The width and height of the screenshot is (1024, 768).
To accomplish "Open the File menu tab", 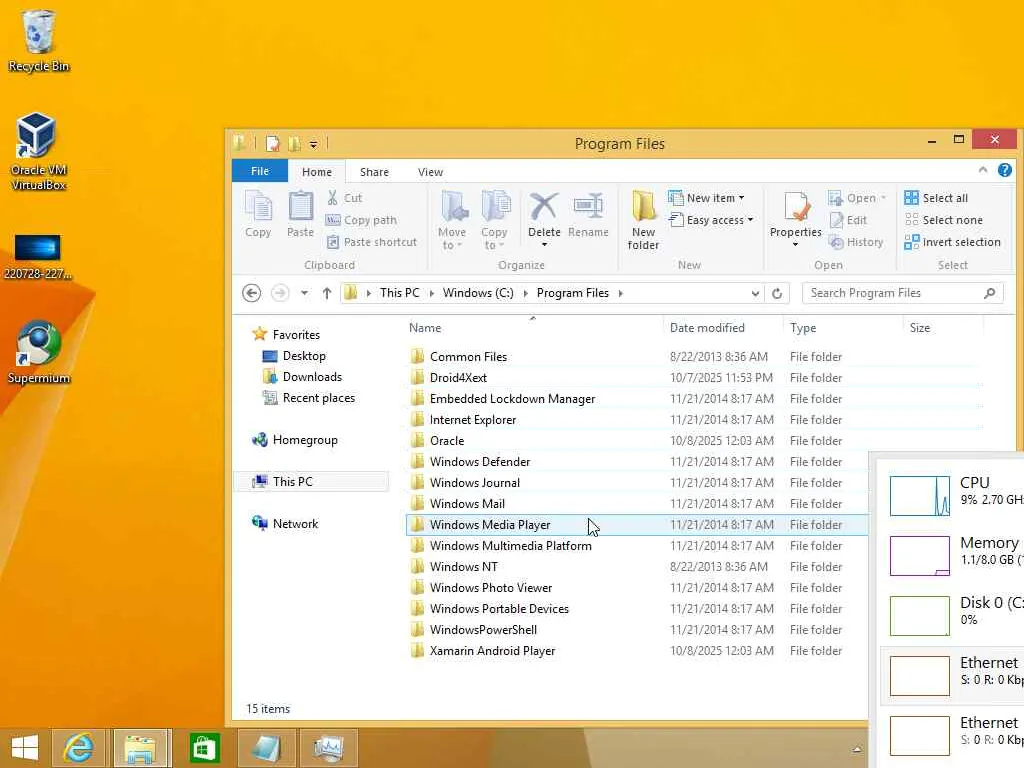I will (x=260, y=171).
